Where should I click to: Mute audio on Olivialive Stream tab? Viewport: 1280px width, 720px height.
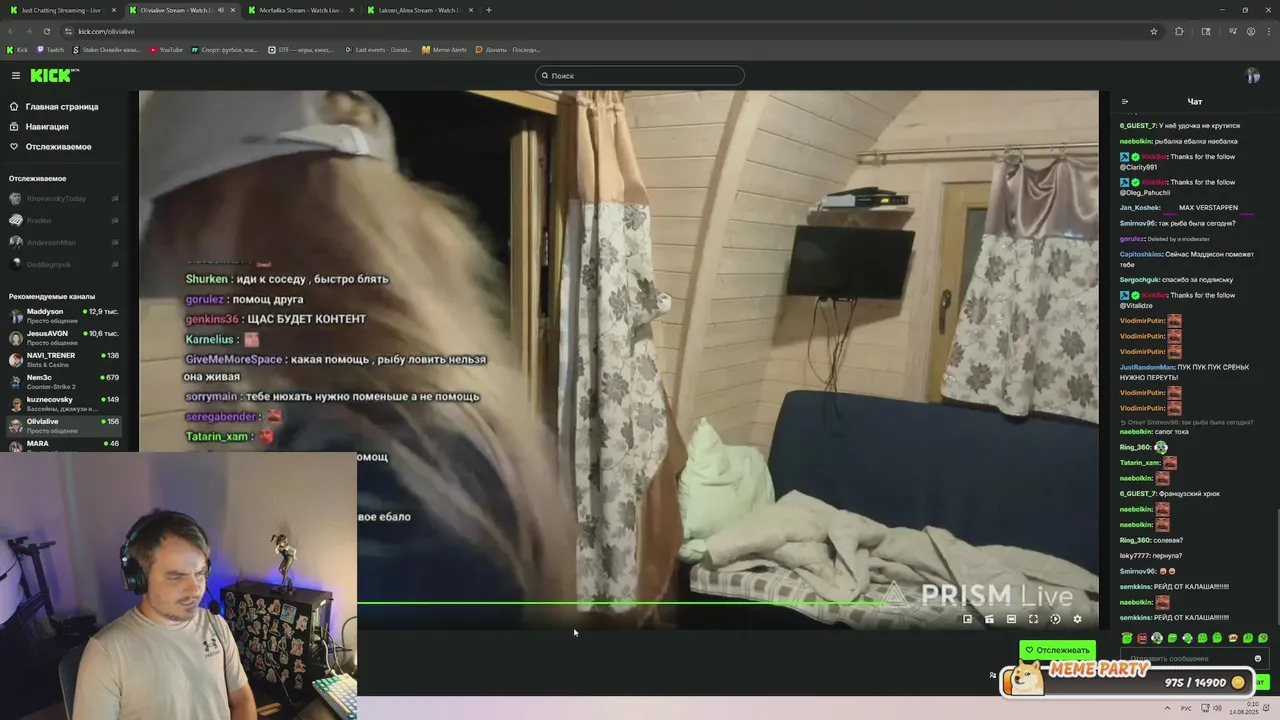tap(220, 10)
